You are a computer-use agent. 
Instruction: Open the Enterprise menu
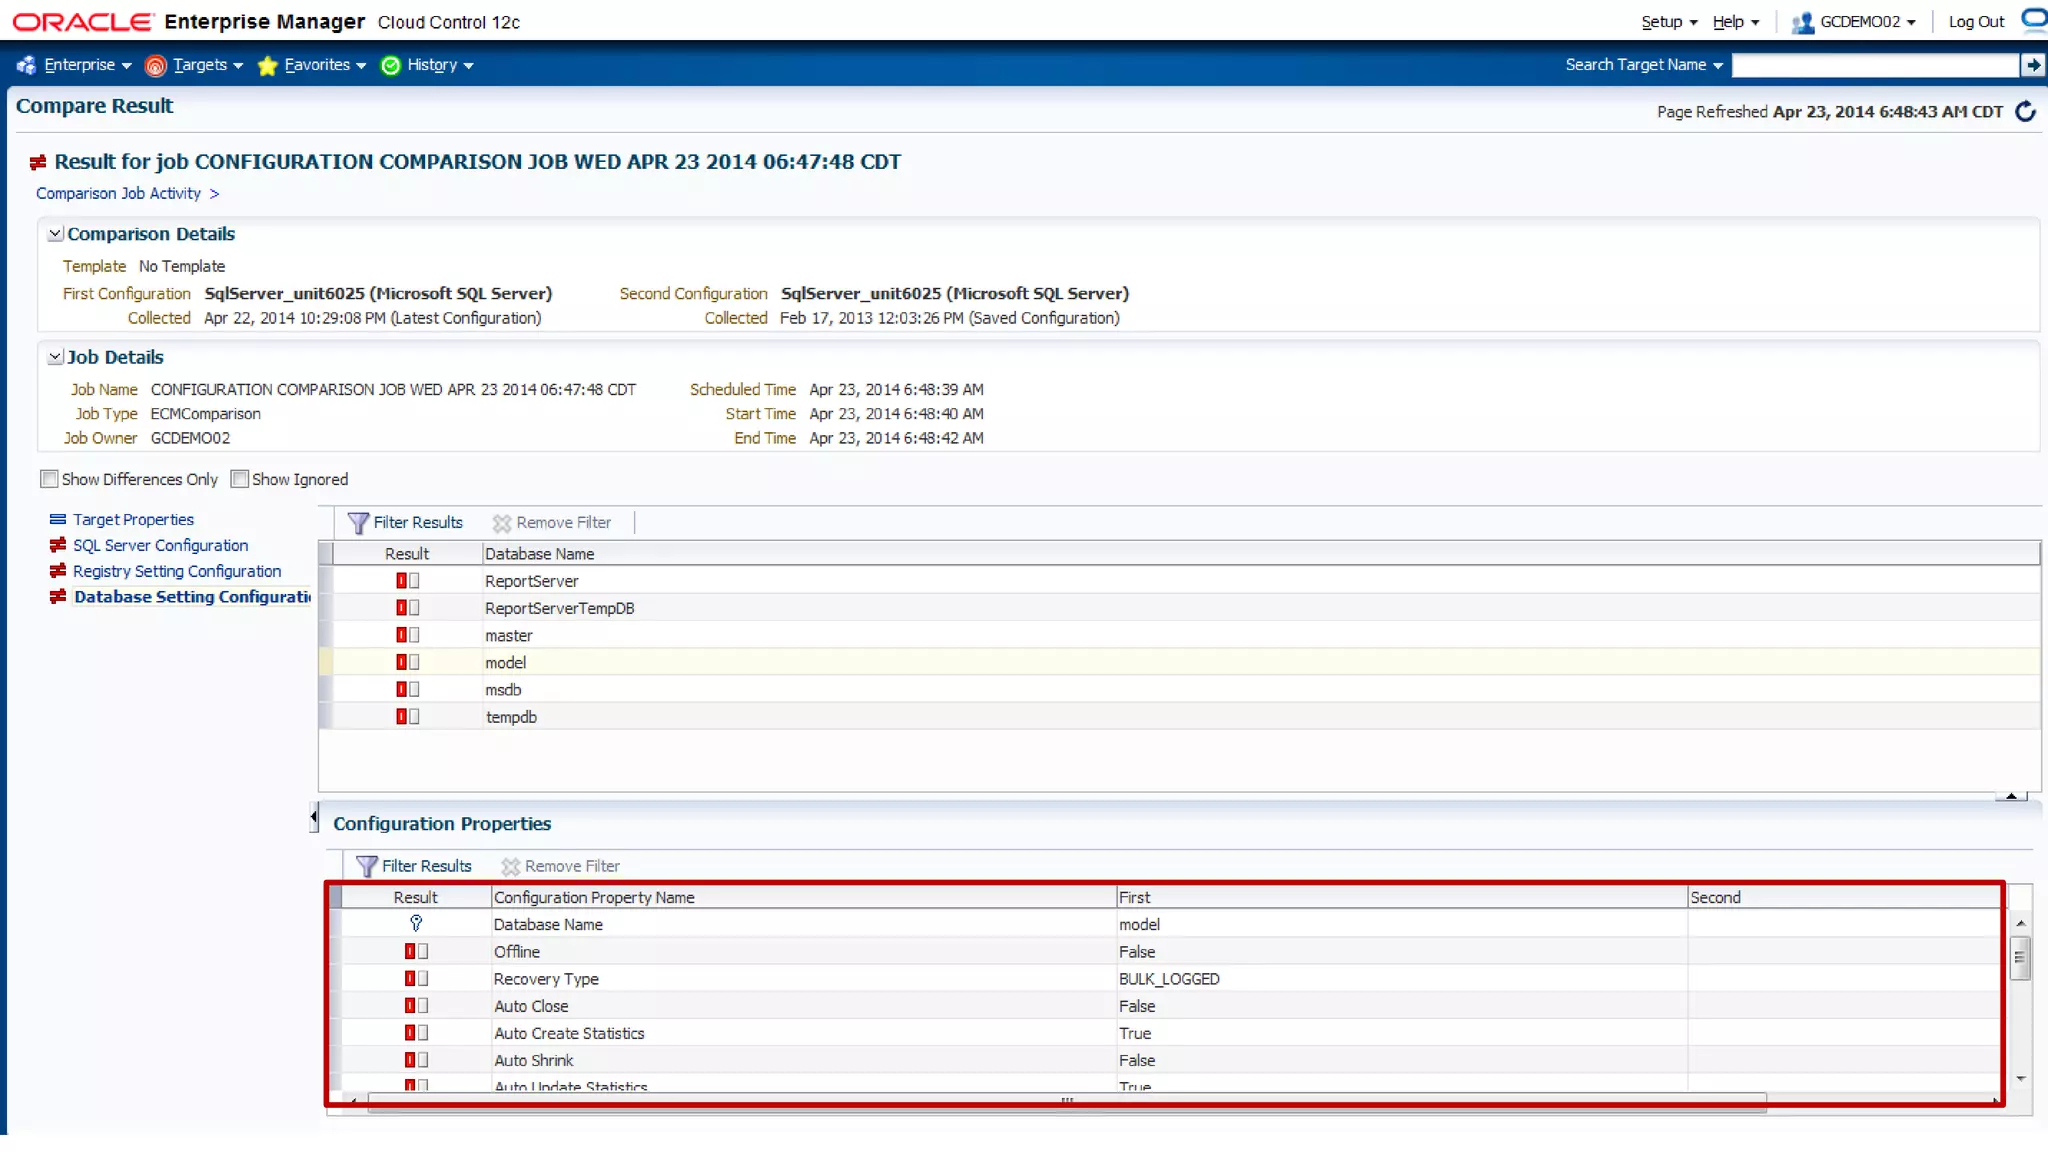coord(87,65)
